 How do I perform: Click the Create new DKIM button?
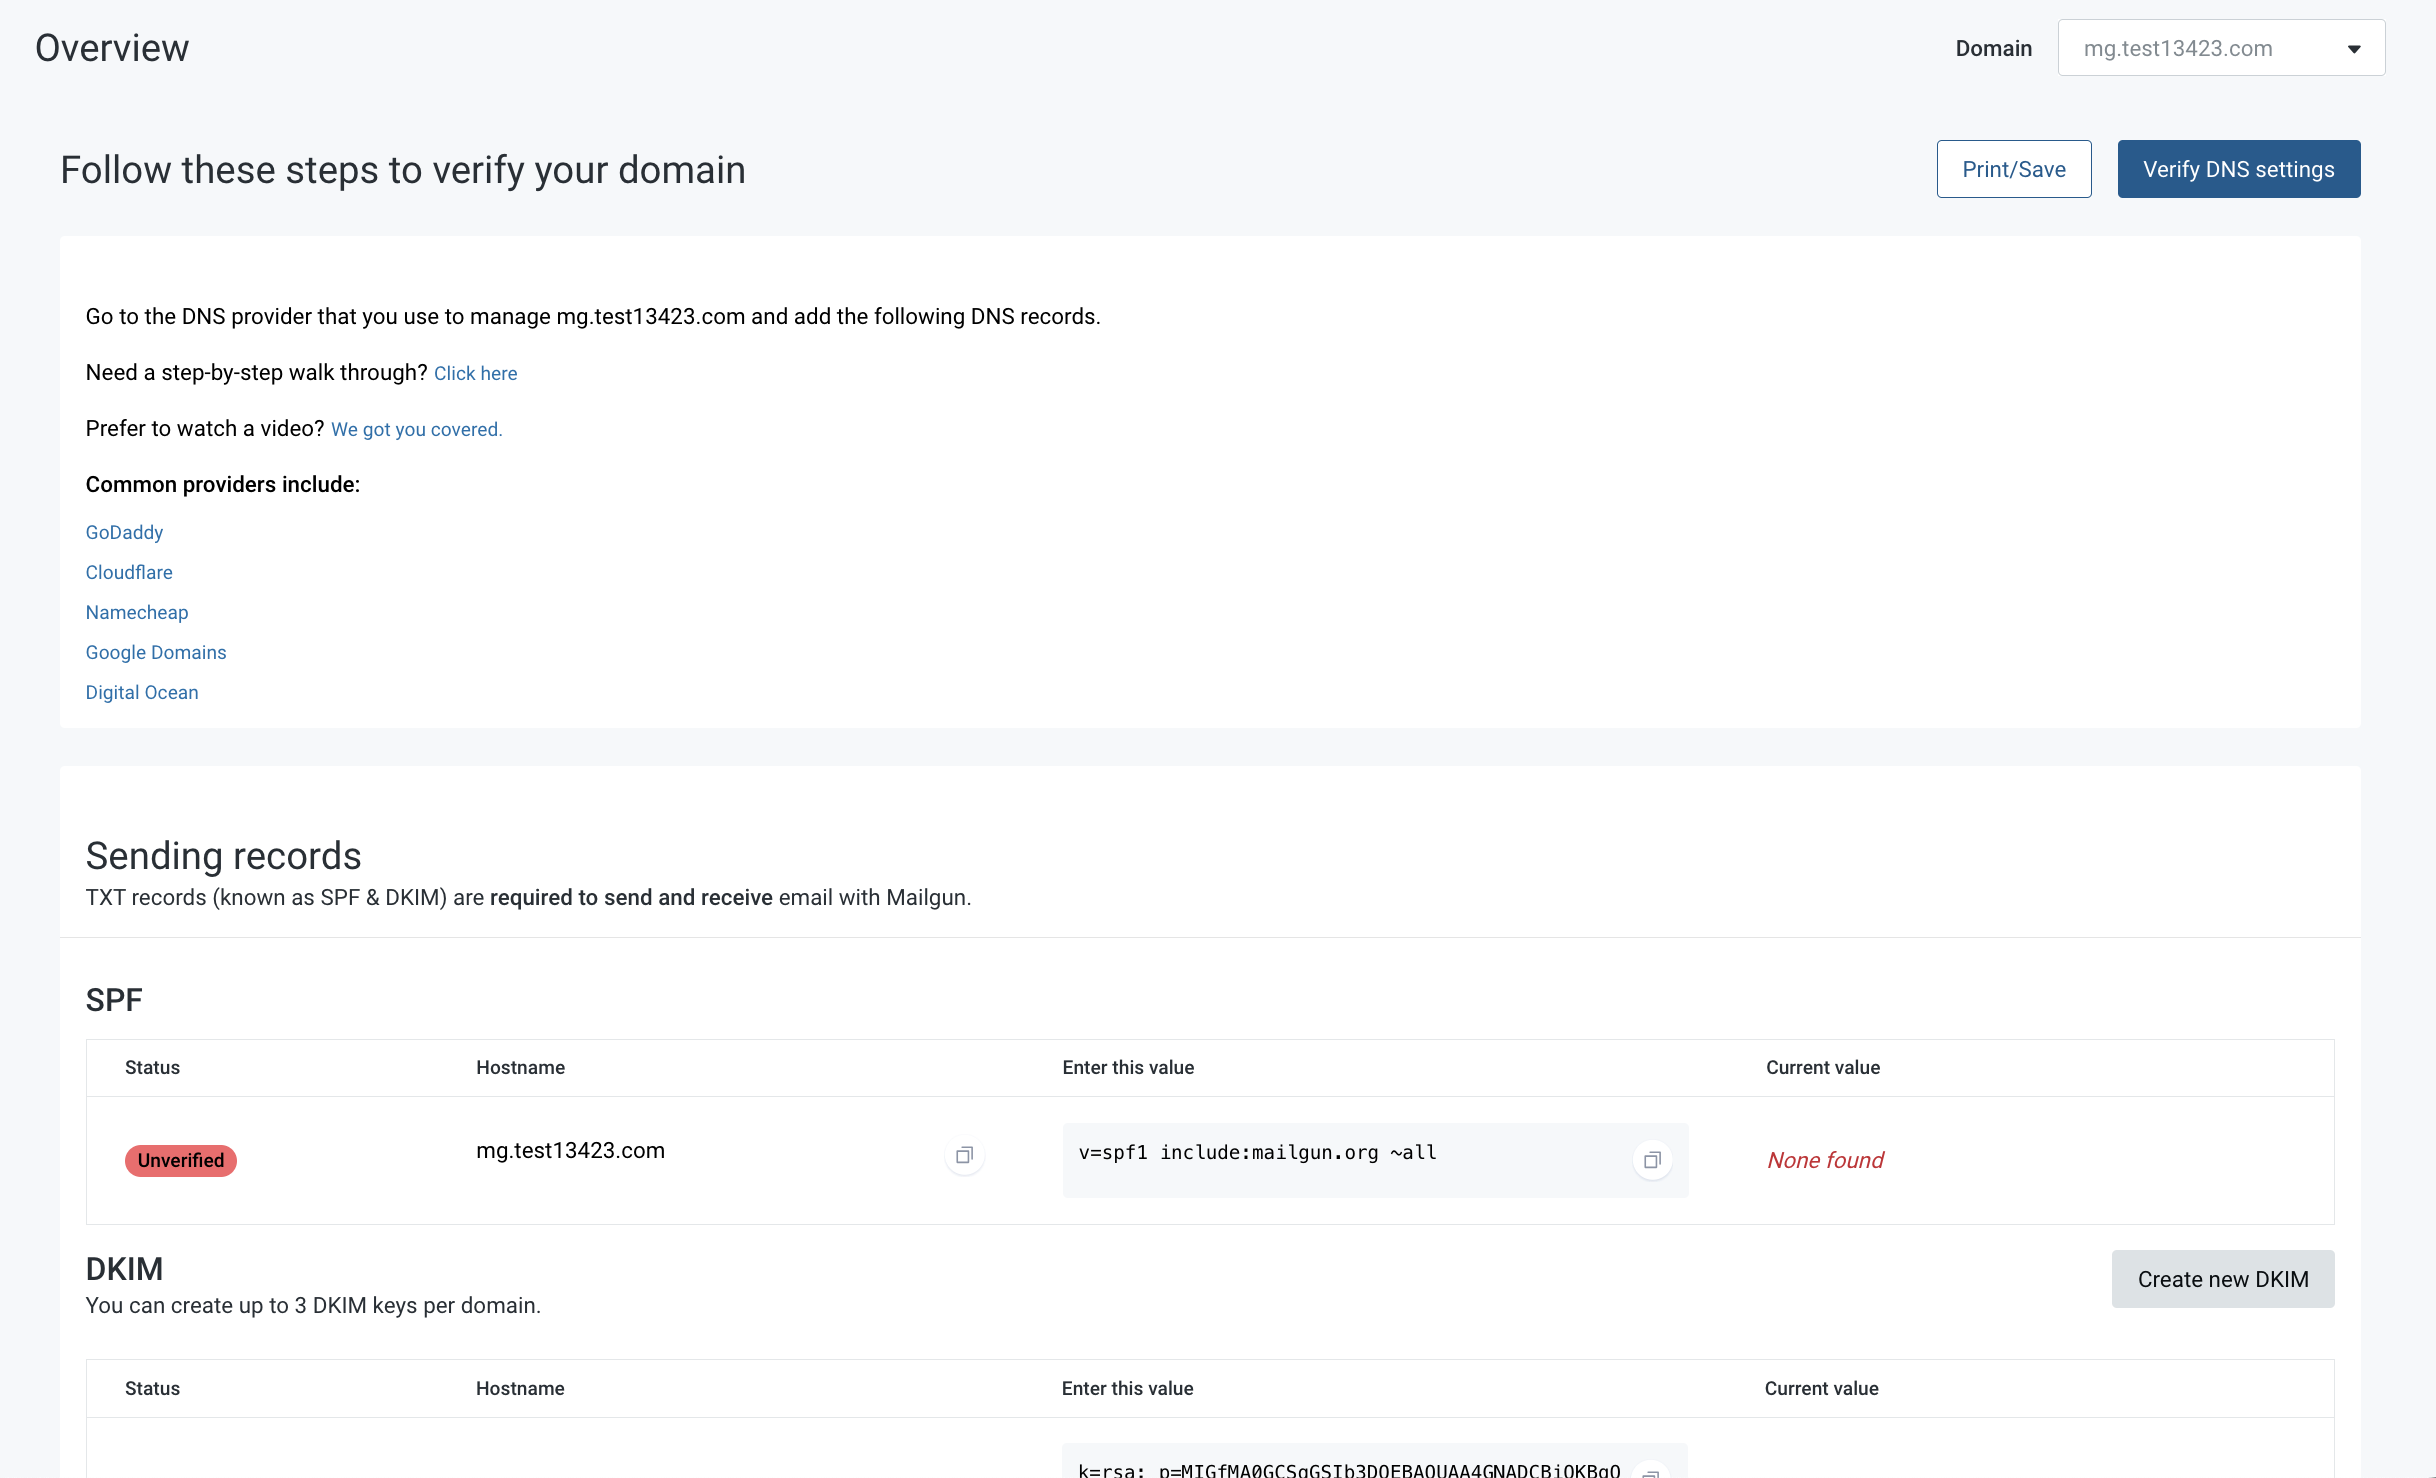pos(2222,1279)
